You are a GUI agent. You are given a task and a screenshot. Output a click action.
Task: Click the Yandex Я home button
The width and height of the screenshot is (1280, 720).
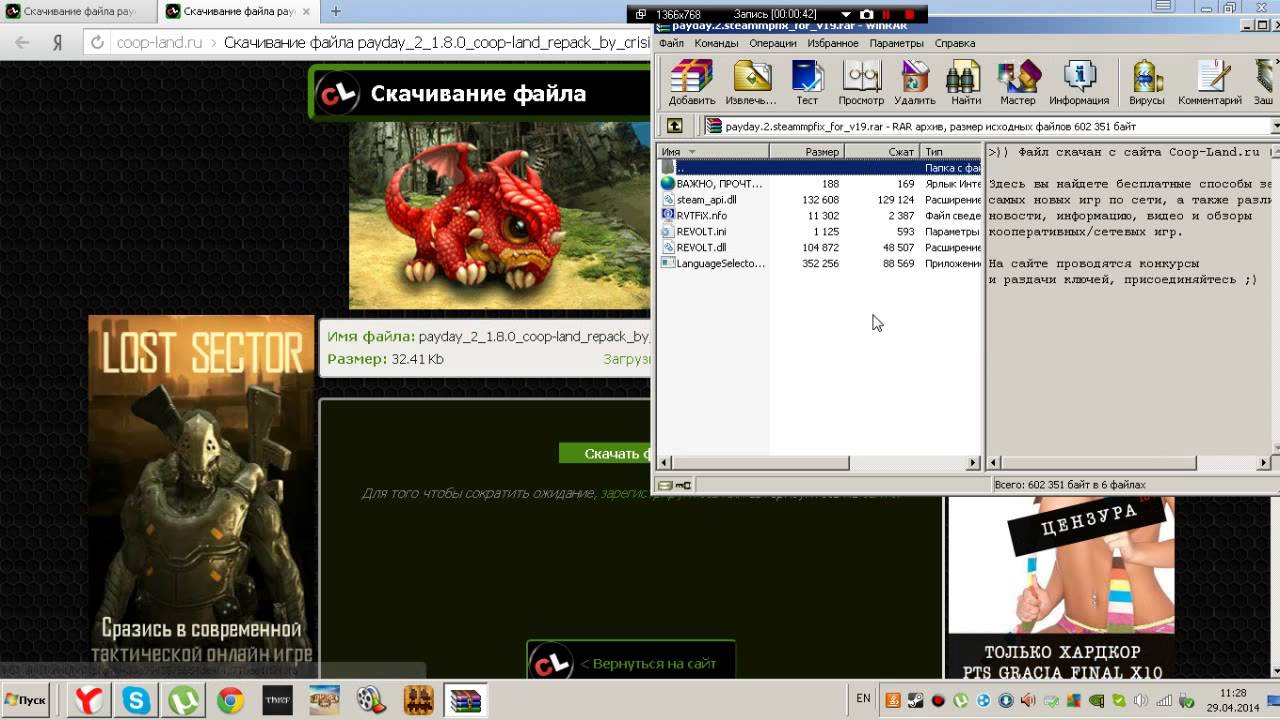click(x=58, y=43)
